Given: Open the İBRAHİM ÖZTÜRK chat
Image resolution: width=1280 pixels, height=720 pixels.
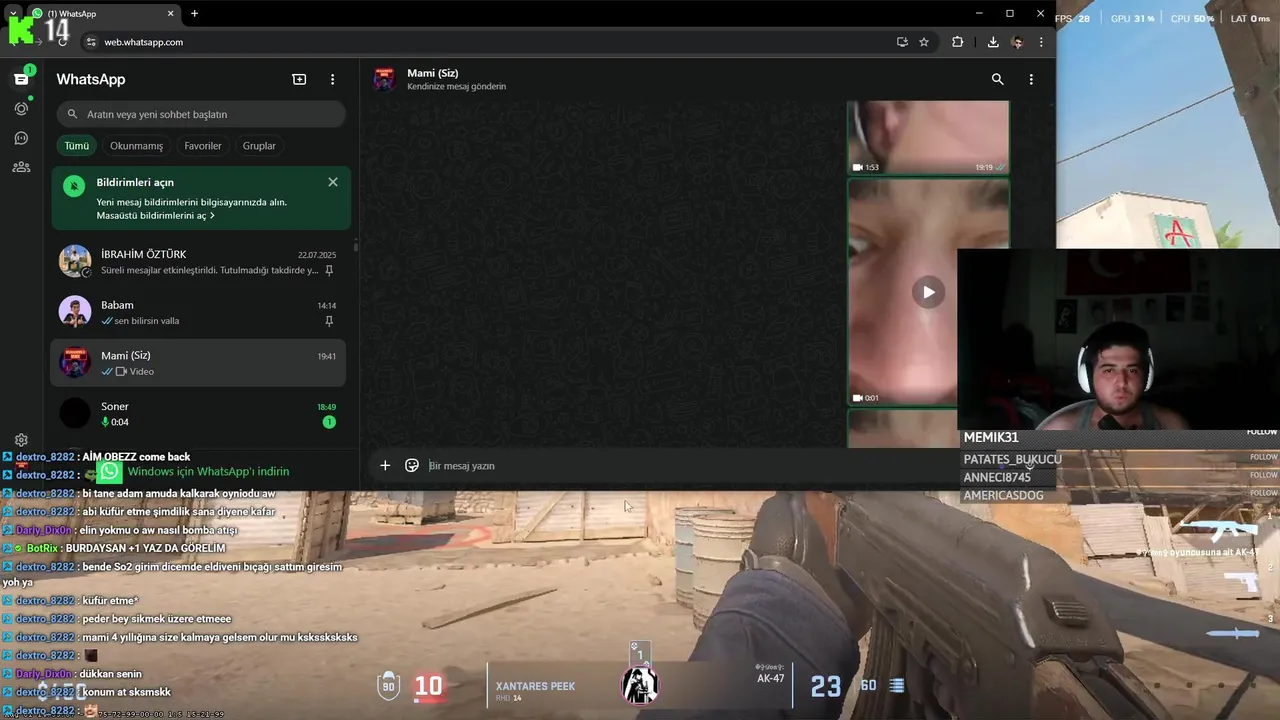Looking at the screenshot, I should pos(198,262).
